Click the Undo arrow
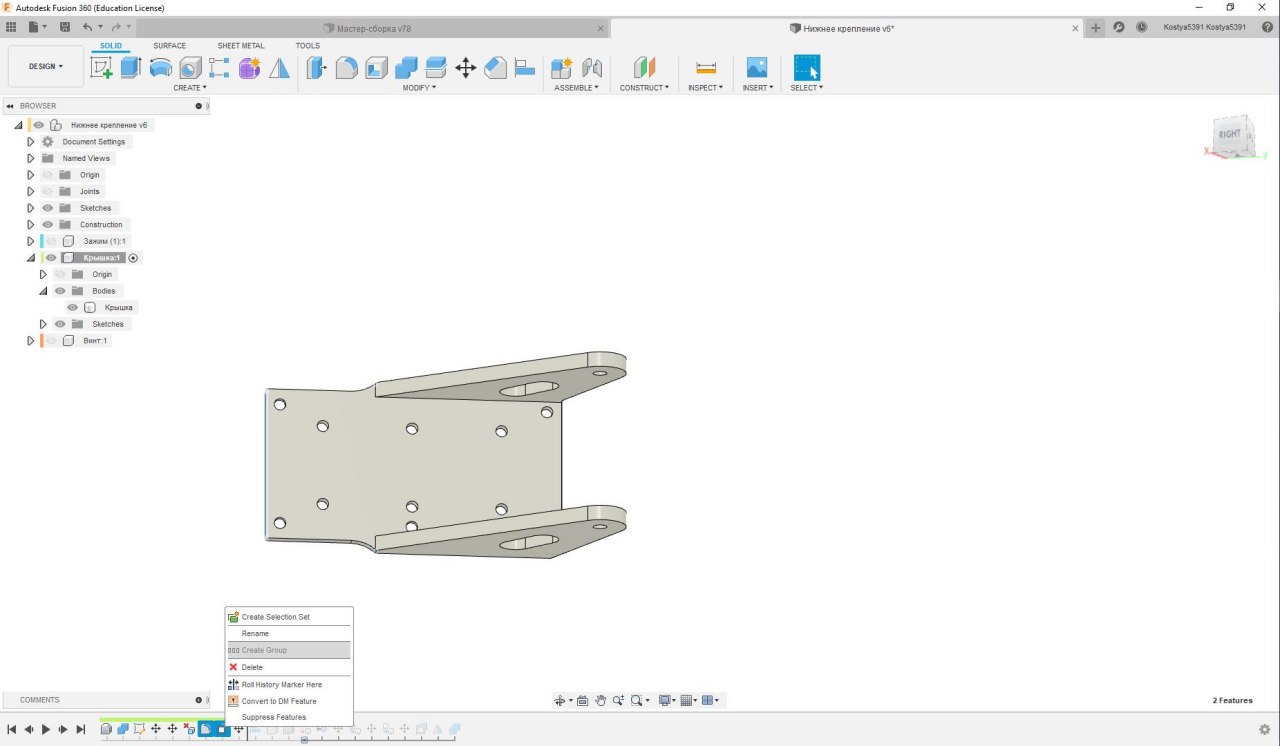This screenshot has height=746, width=1280. coord(88,27)
